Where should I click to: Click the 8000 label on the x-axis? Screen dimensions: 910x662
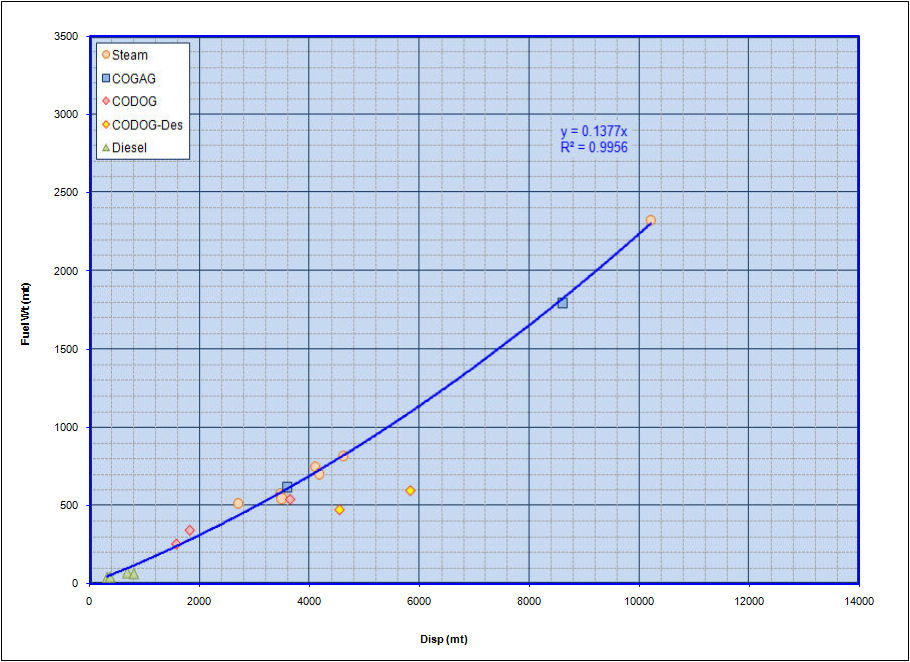click(529, 600)
